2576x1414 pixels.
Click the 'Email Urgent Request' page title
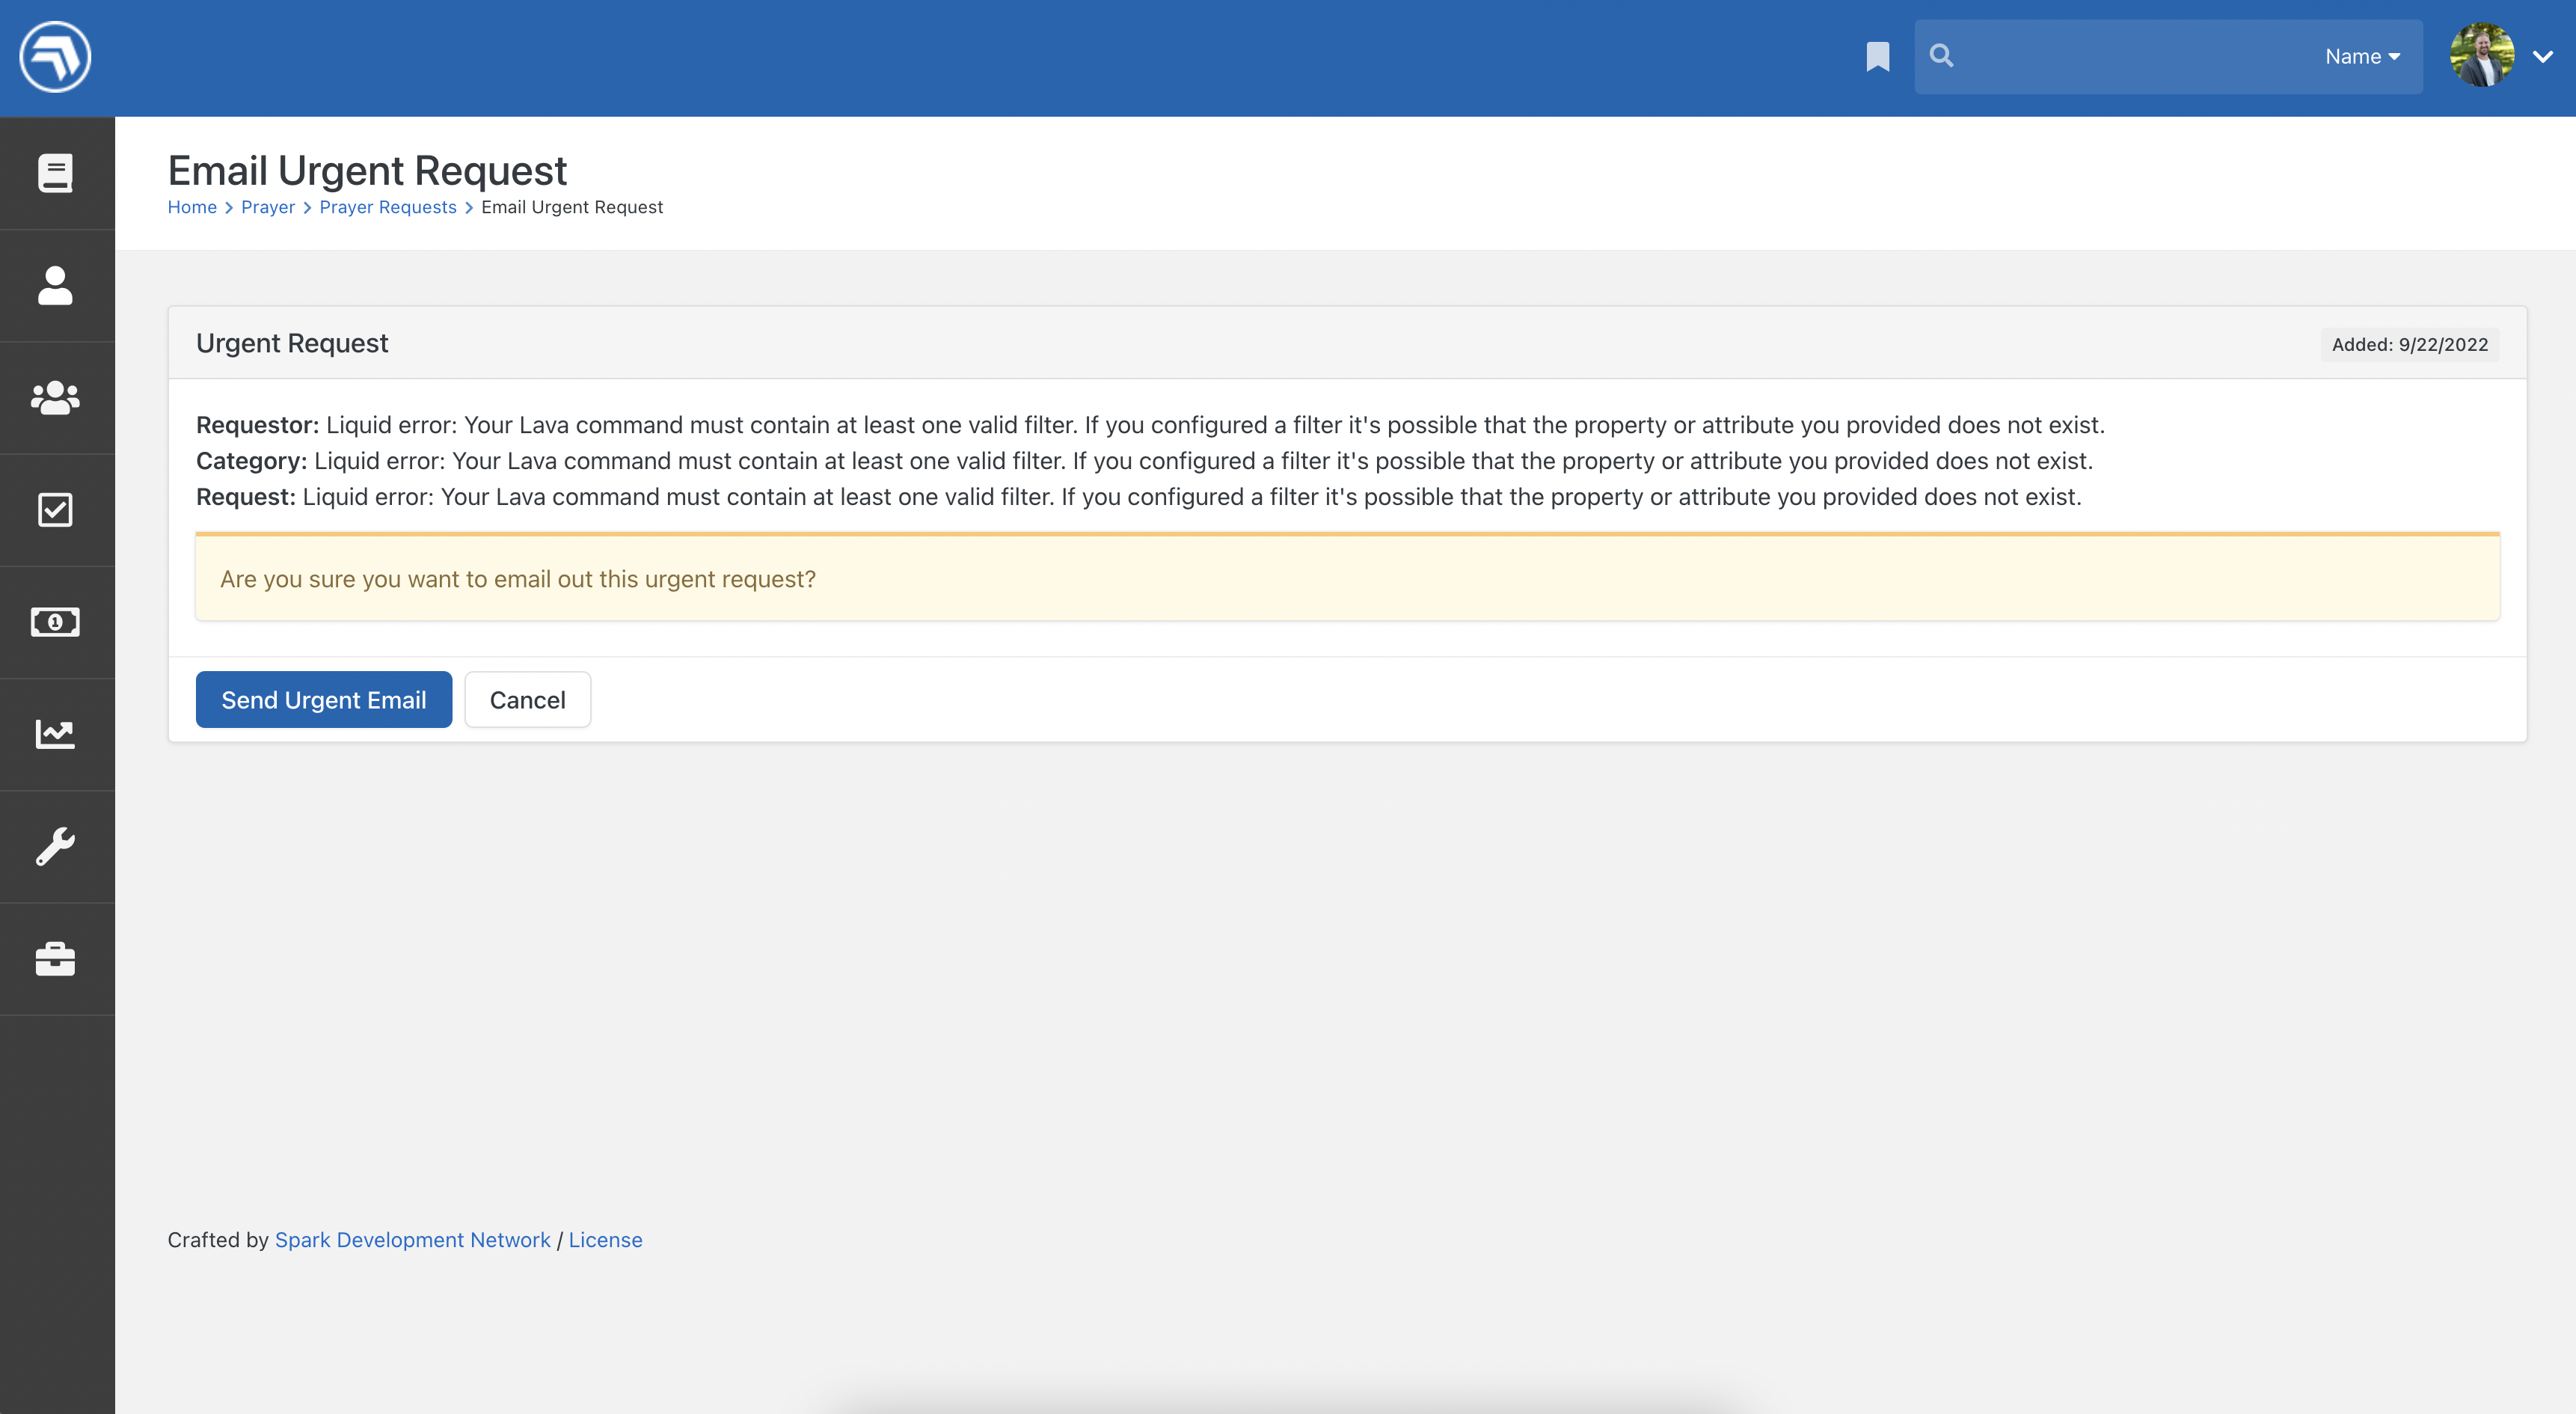pyautogui.click(x=367, y=171)
